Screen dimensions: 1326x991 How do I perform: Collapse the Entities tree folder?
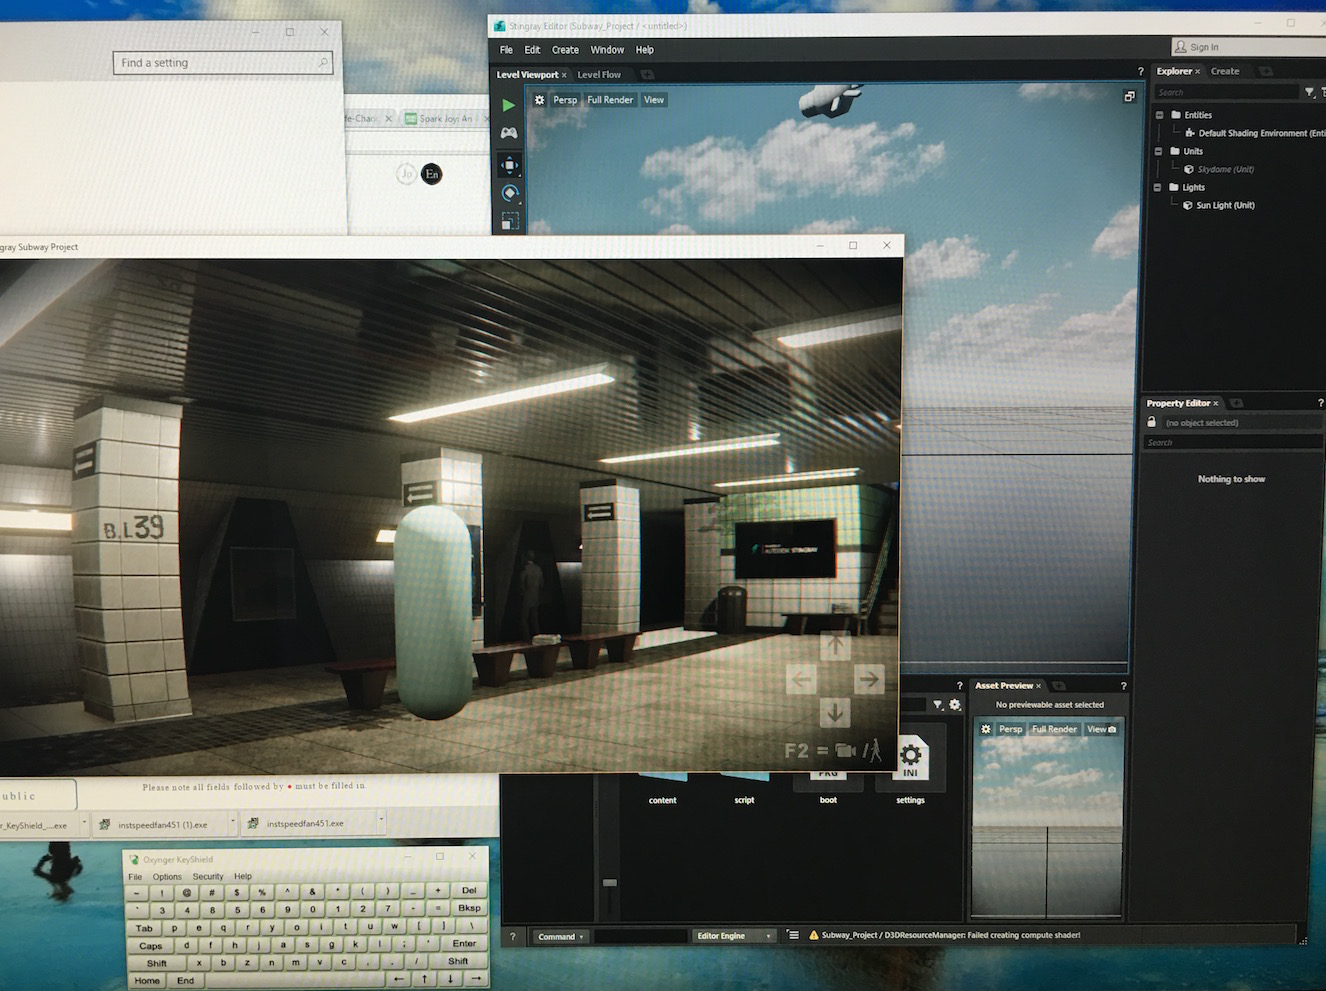1159,115
